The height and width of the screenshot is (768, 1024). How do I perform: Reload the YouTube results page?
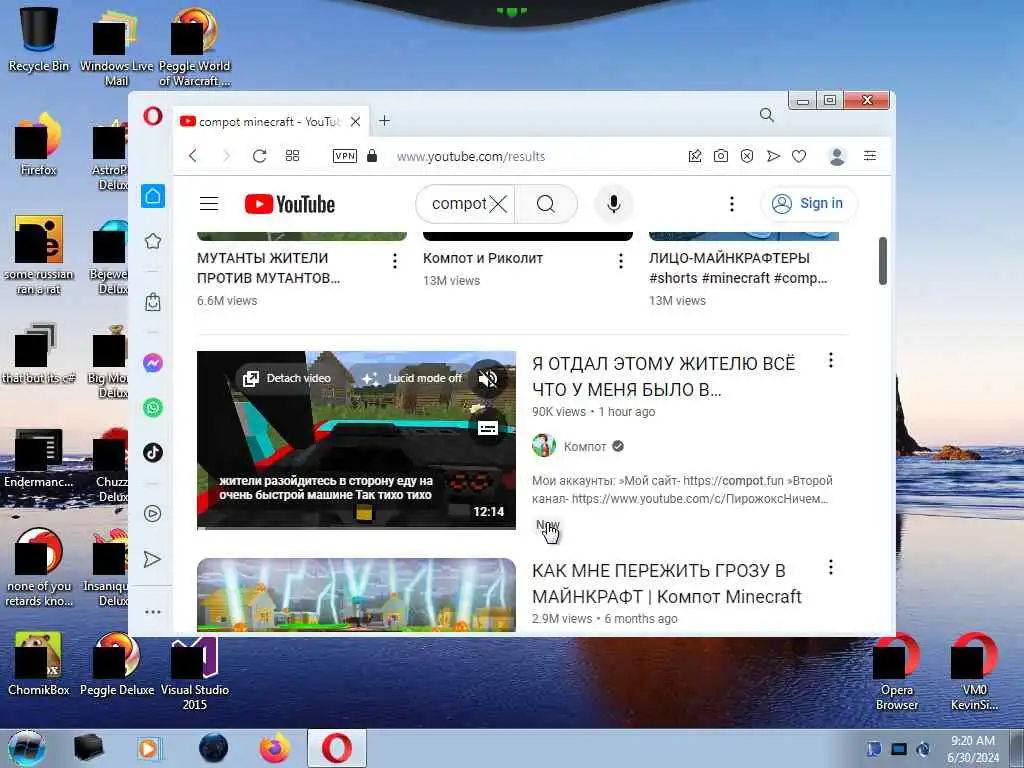259,156
